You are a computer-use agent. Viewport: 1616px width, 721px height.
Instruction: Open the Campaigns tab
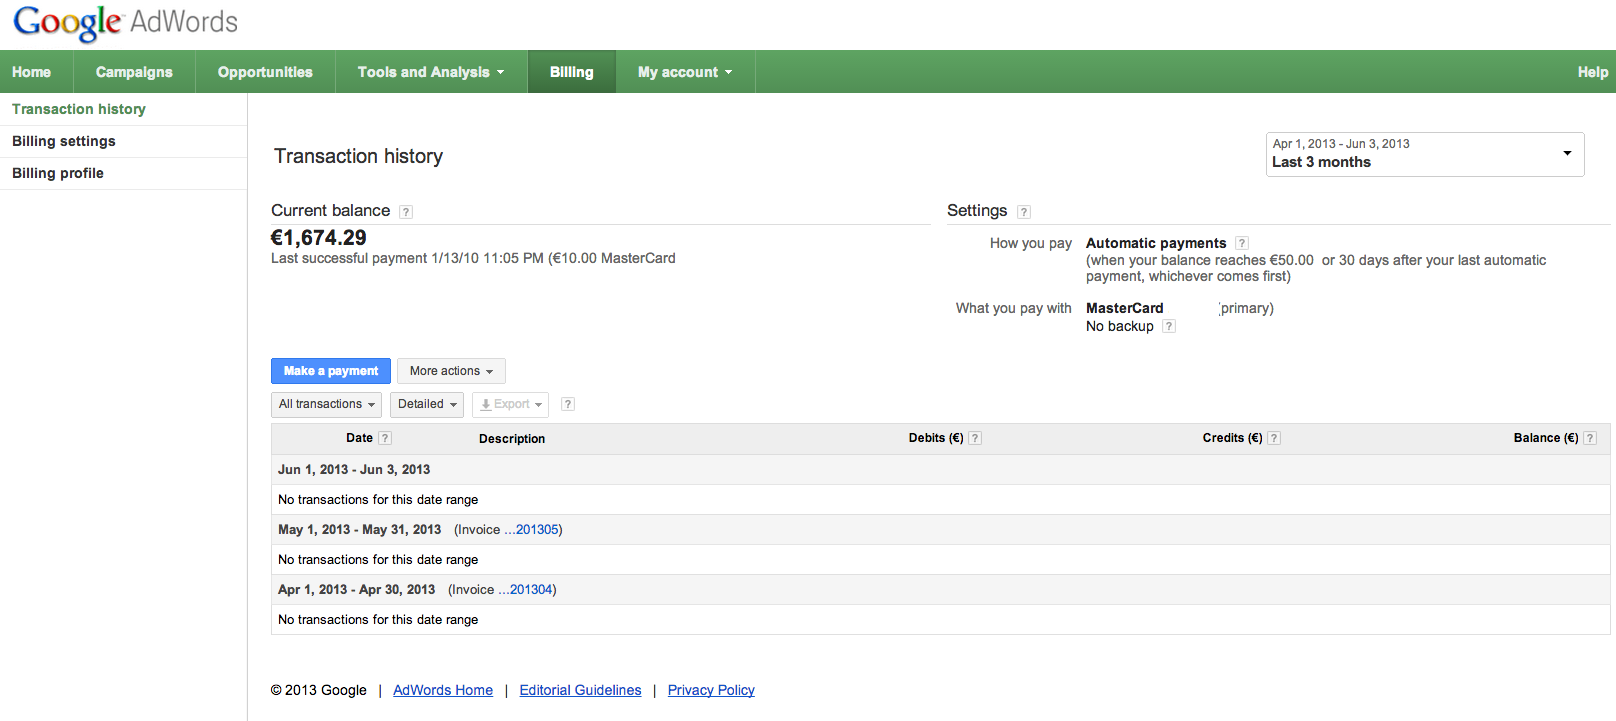134,72
